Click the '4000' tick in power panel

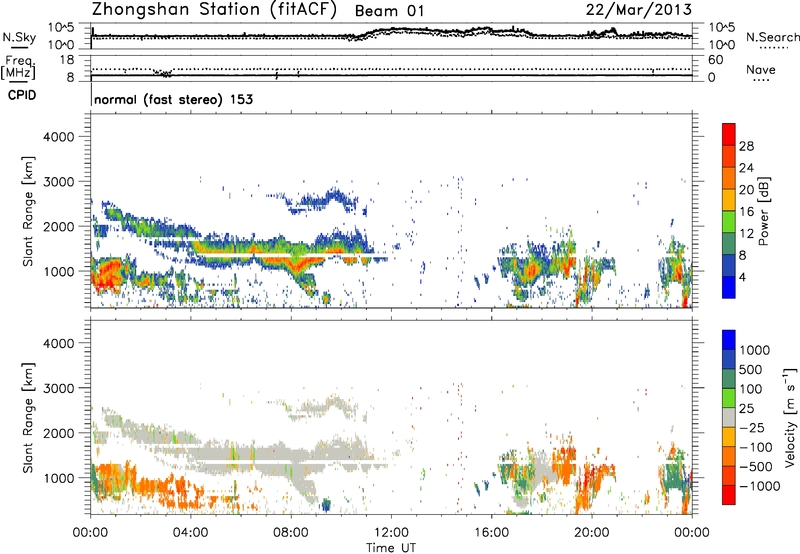coord(59,137)
